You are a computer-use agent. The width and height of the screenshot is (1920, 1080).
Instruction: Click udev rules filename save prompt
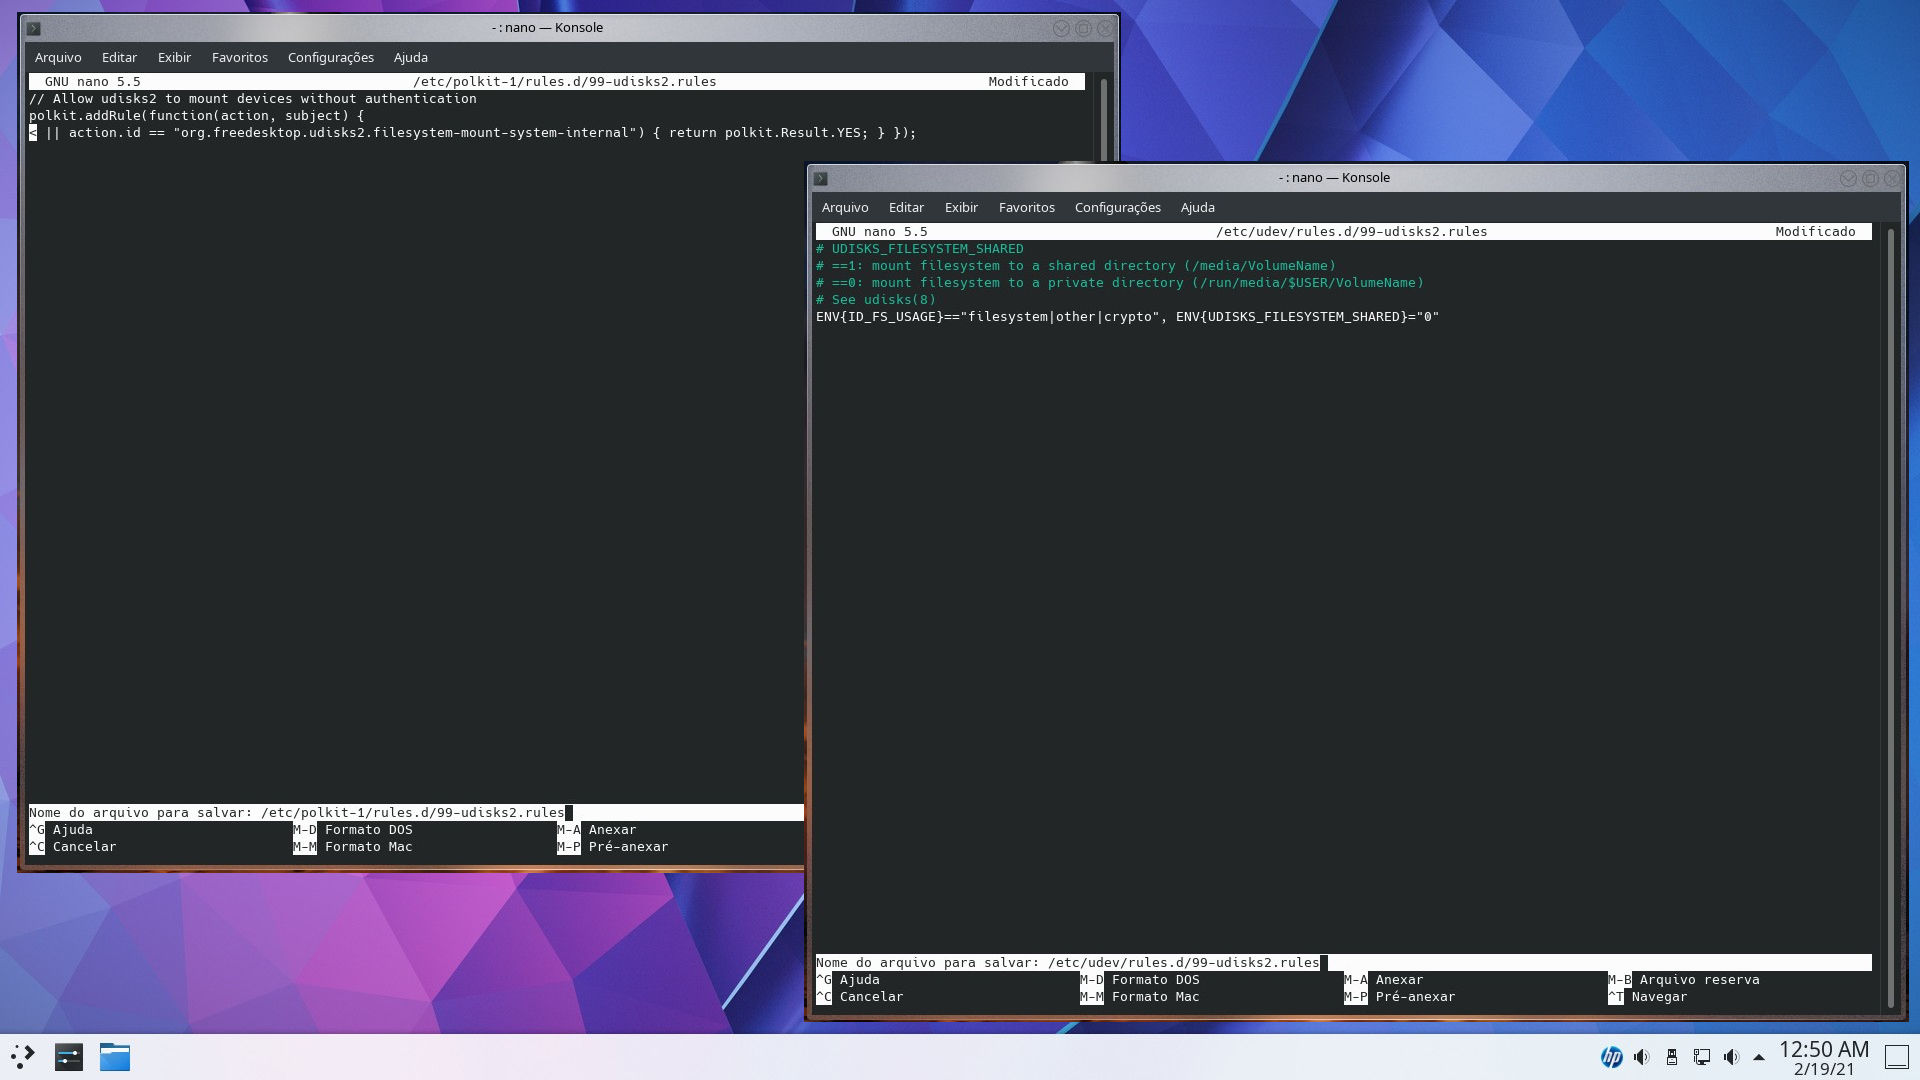1183,962
